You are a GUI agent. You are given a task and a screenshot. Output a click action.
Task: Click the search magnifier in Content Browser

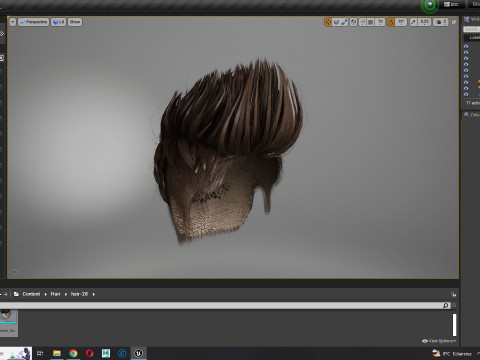pos(446,305)
